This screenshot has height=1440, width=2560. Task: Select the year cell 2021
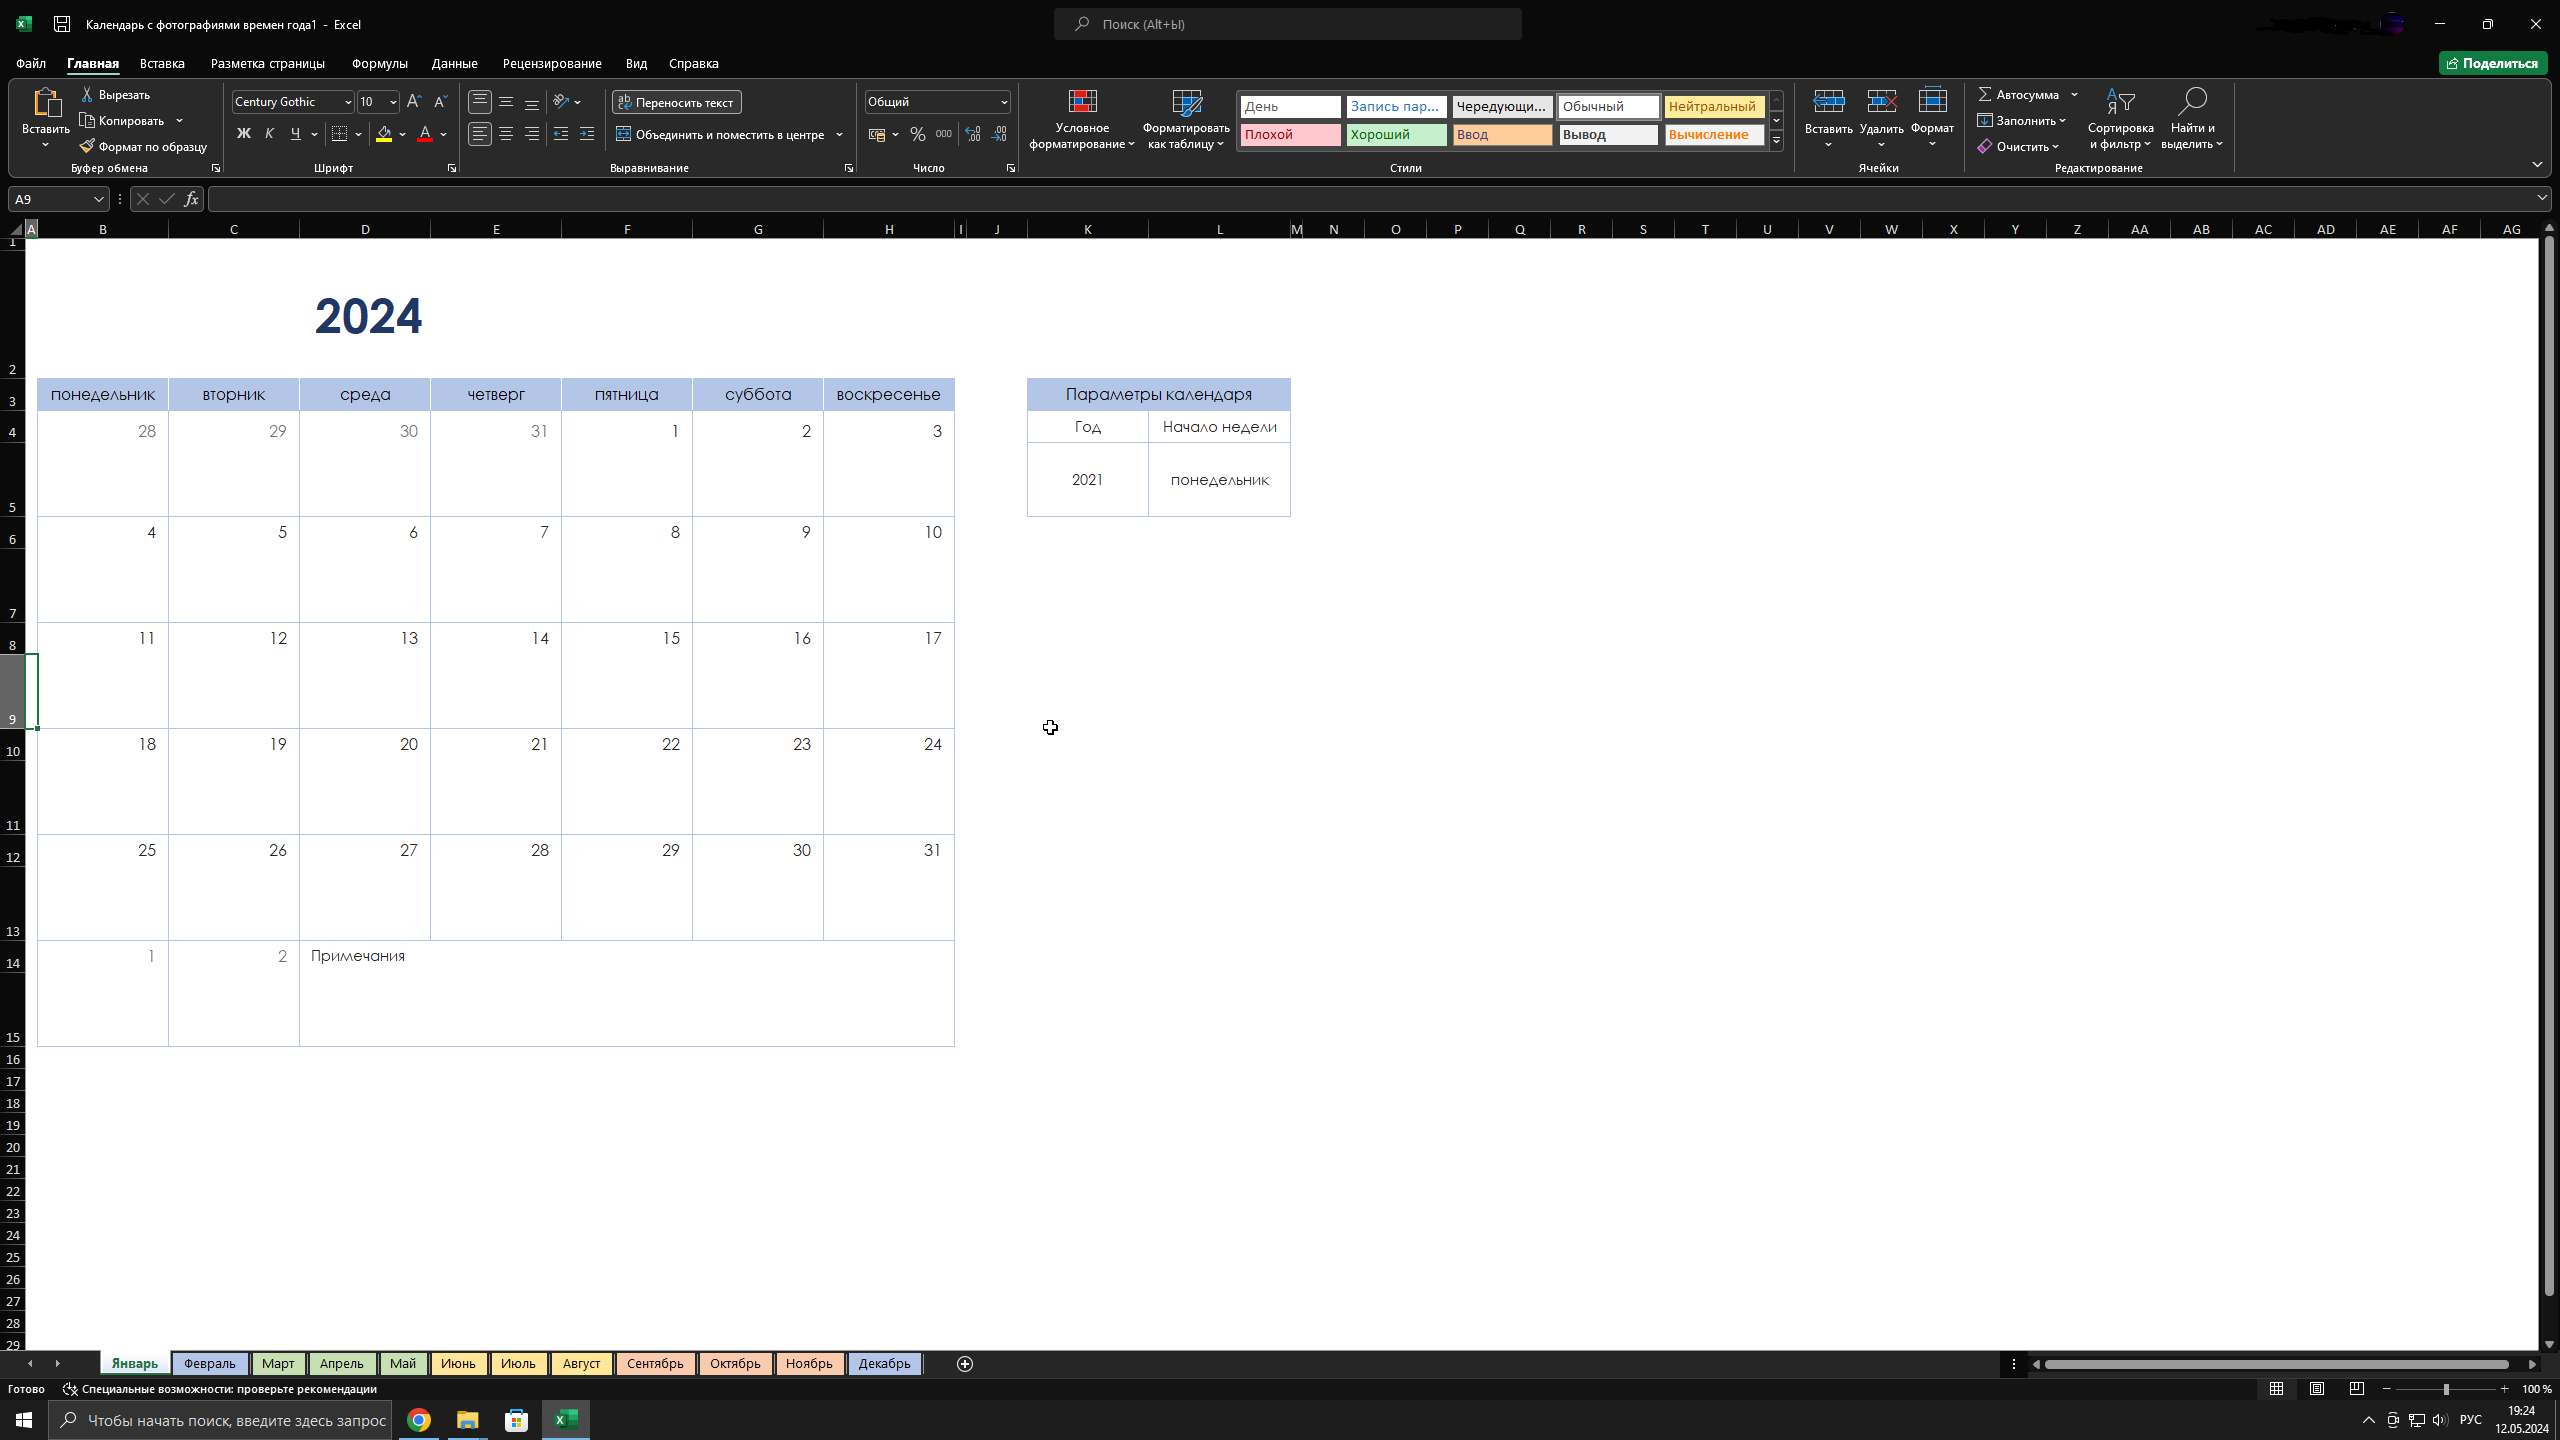[x=1087, y=480]
